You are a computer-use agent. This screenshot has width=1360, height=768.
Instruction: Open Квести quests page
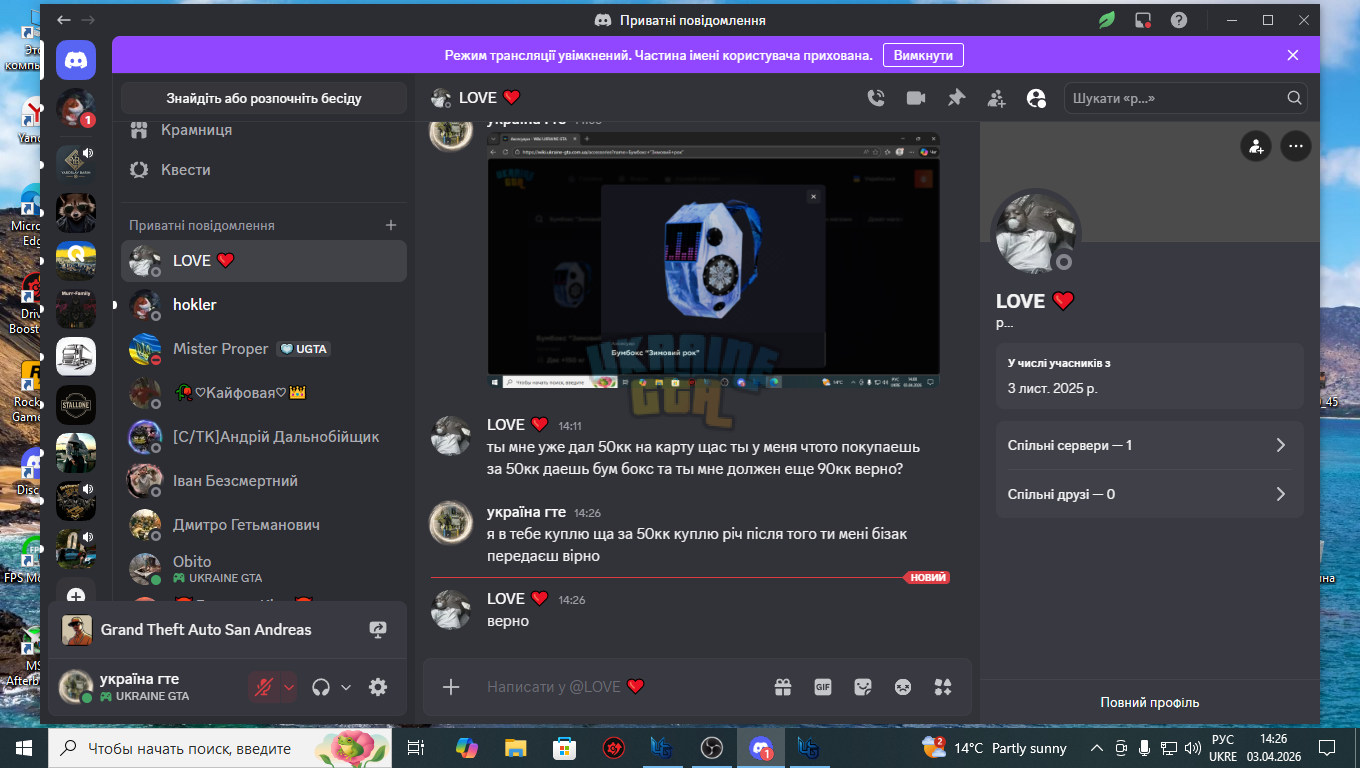(x=264, y=170)
